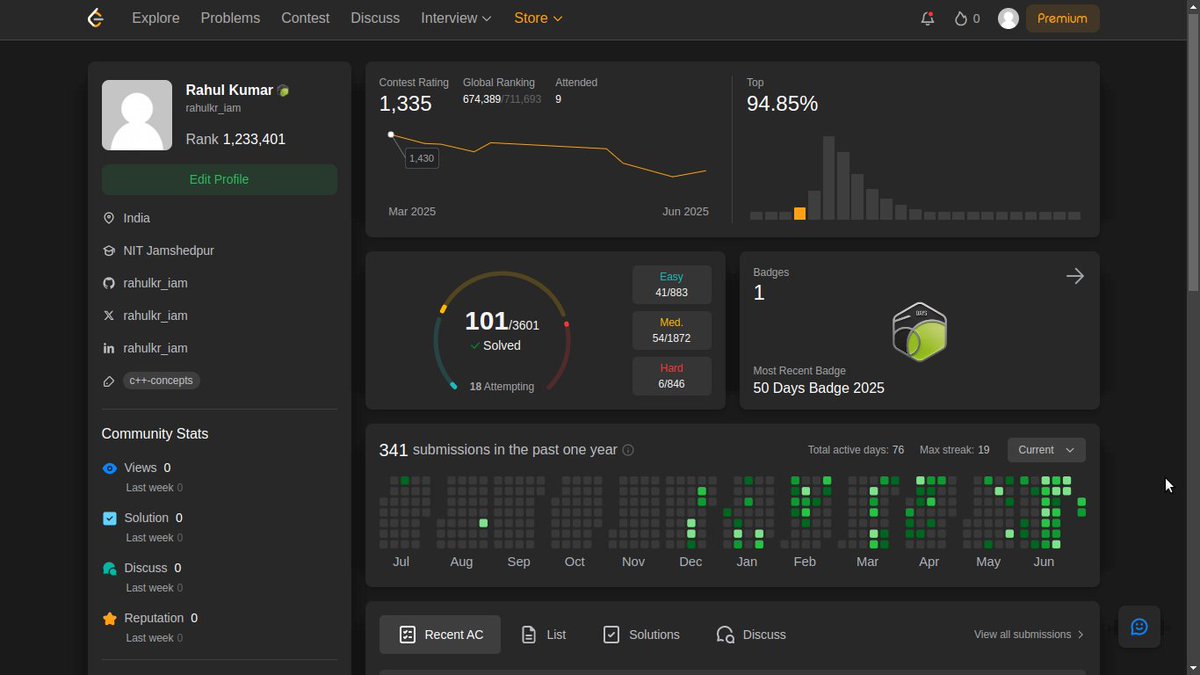The image size is (1200, 675).
Task: Click the profile picture thumbnail
Action: (x=137, y=115)
